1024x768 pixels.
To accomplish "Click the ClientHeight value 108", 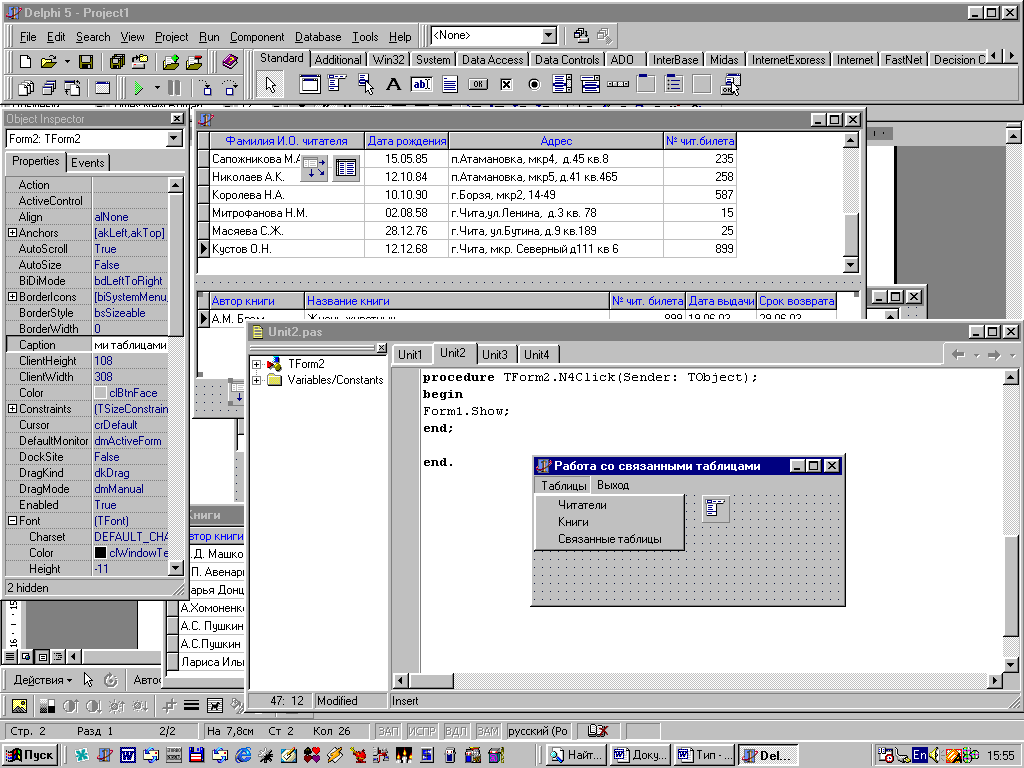I will [130, 360].
